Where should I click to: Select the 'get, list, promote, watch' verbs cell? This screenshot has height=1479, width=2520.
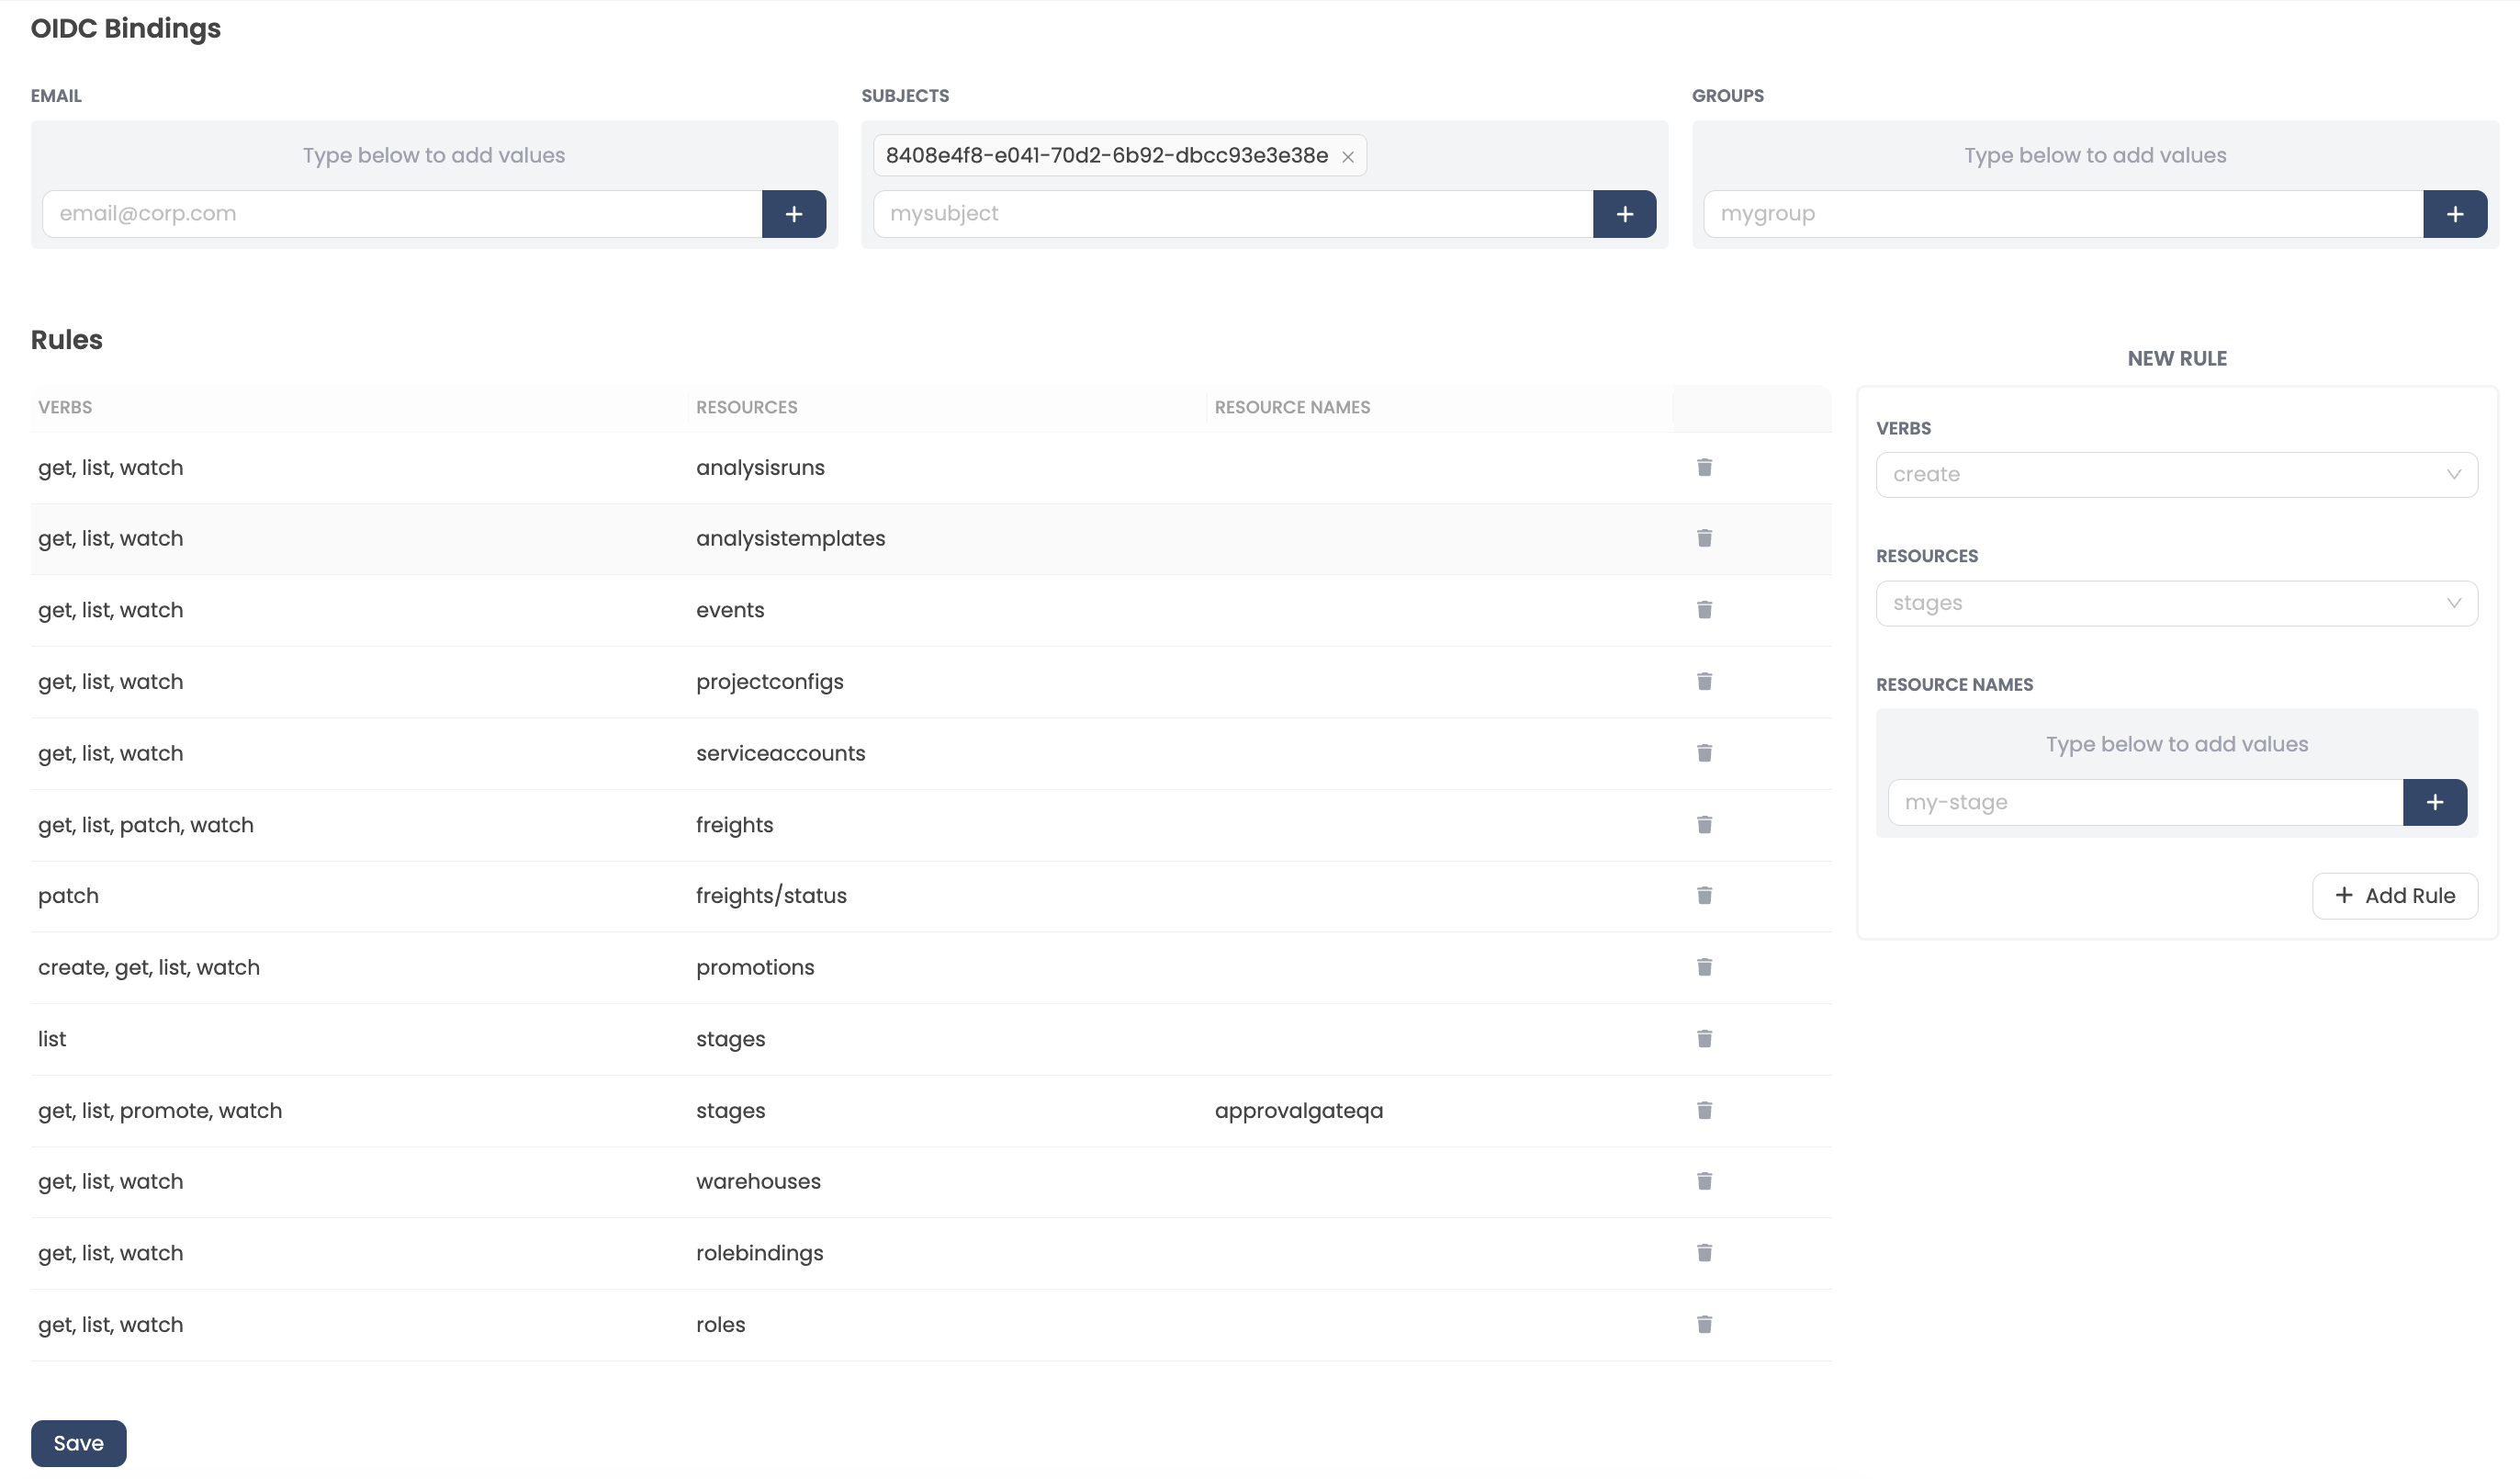(x=160, y=1111)
